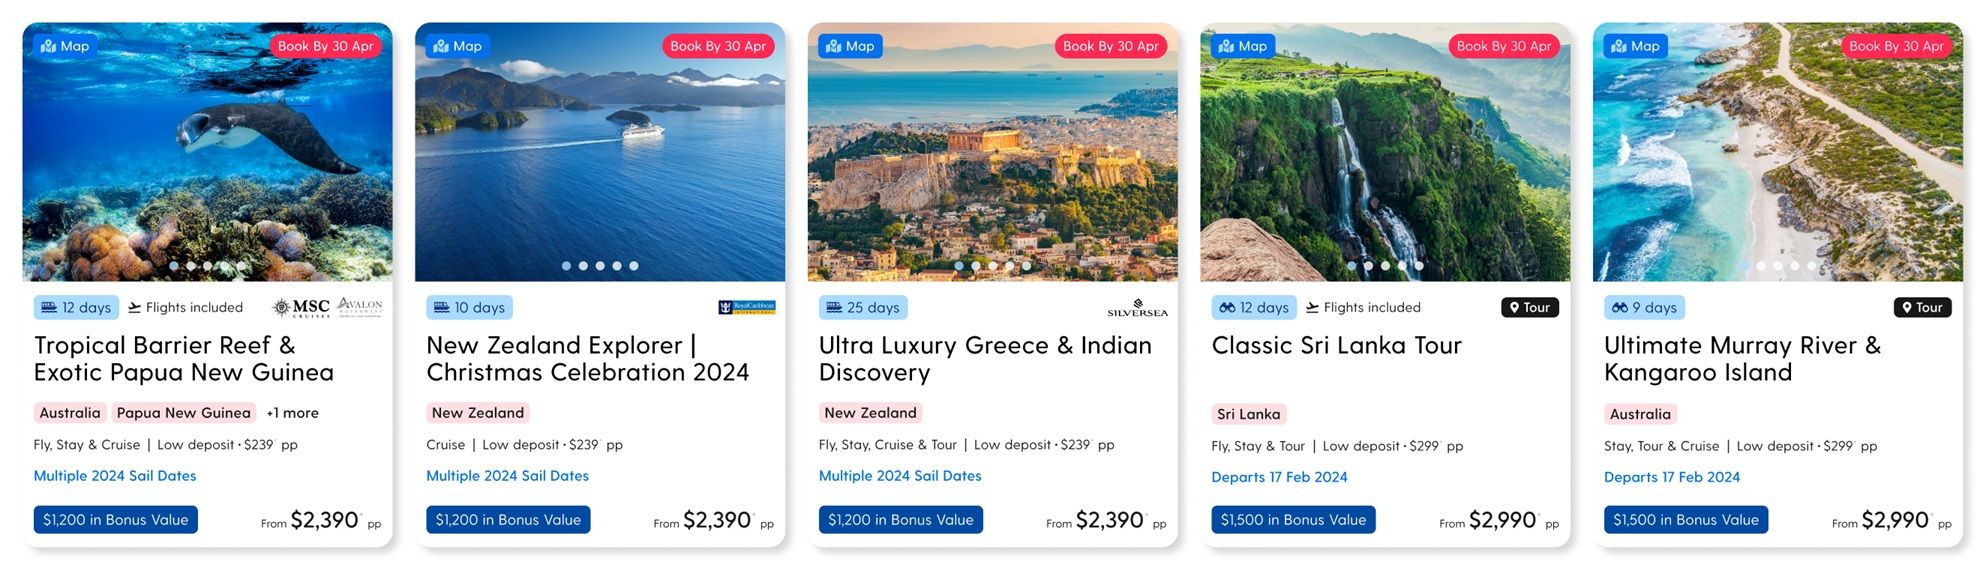Image resolution: width=1986 pixels, height=570 pixels.
Task: Click $1,200 Bonus Value on Tropical Barrier Reef
Action: (x=116, y=520)
